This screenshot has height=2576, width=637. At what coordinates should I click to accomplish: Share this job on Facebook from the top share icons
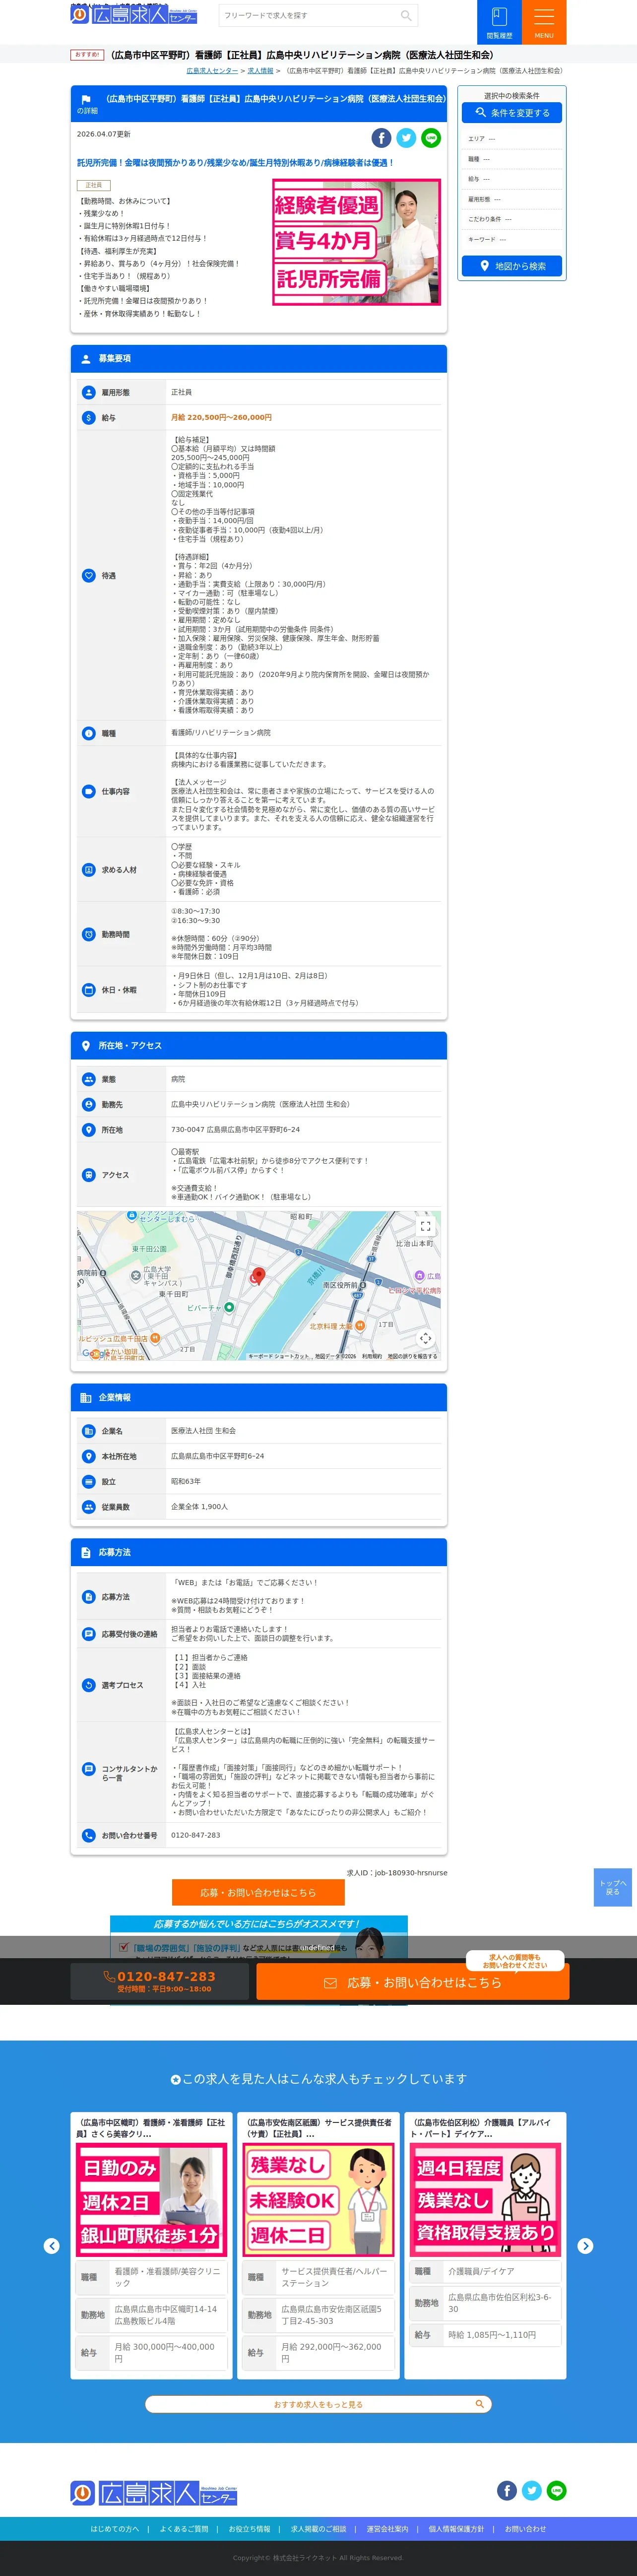[381, 138]
